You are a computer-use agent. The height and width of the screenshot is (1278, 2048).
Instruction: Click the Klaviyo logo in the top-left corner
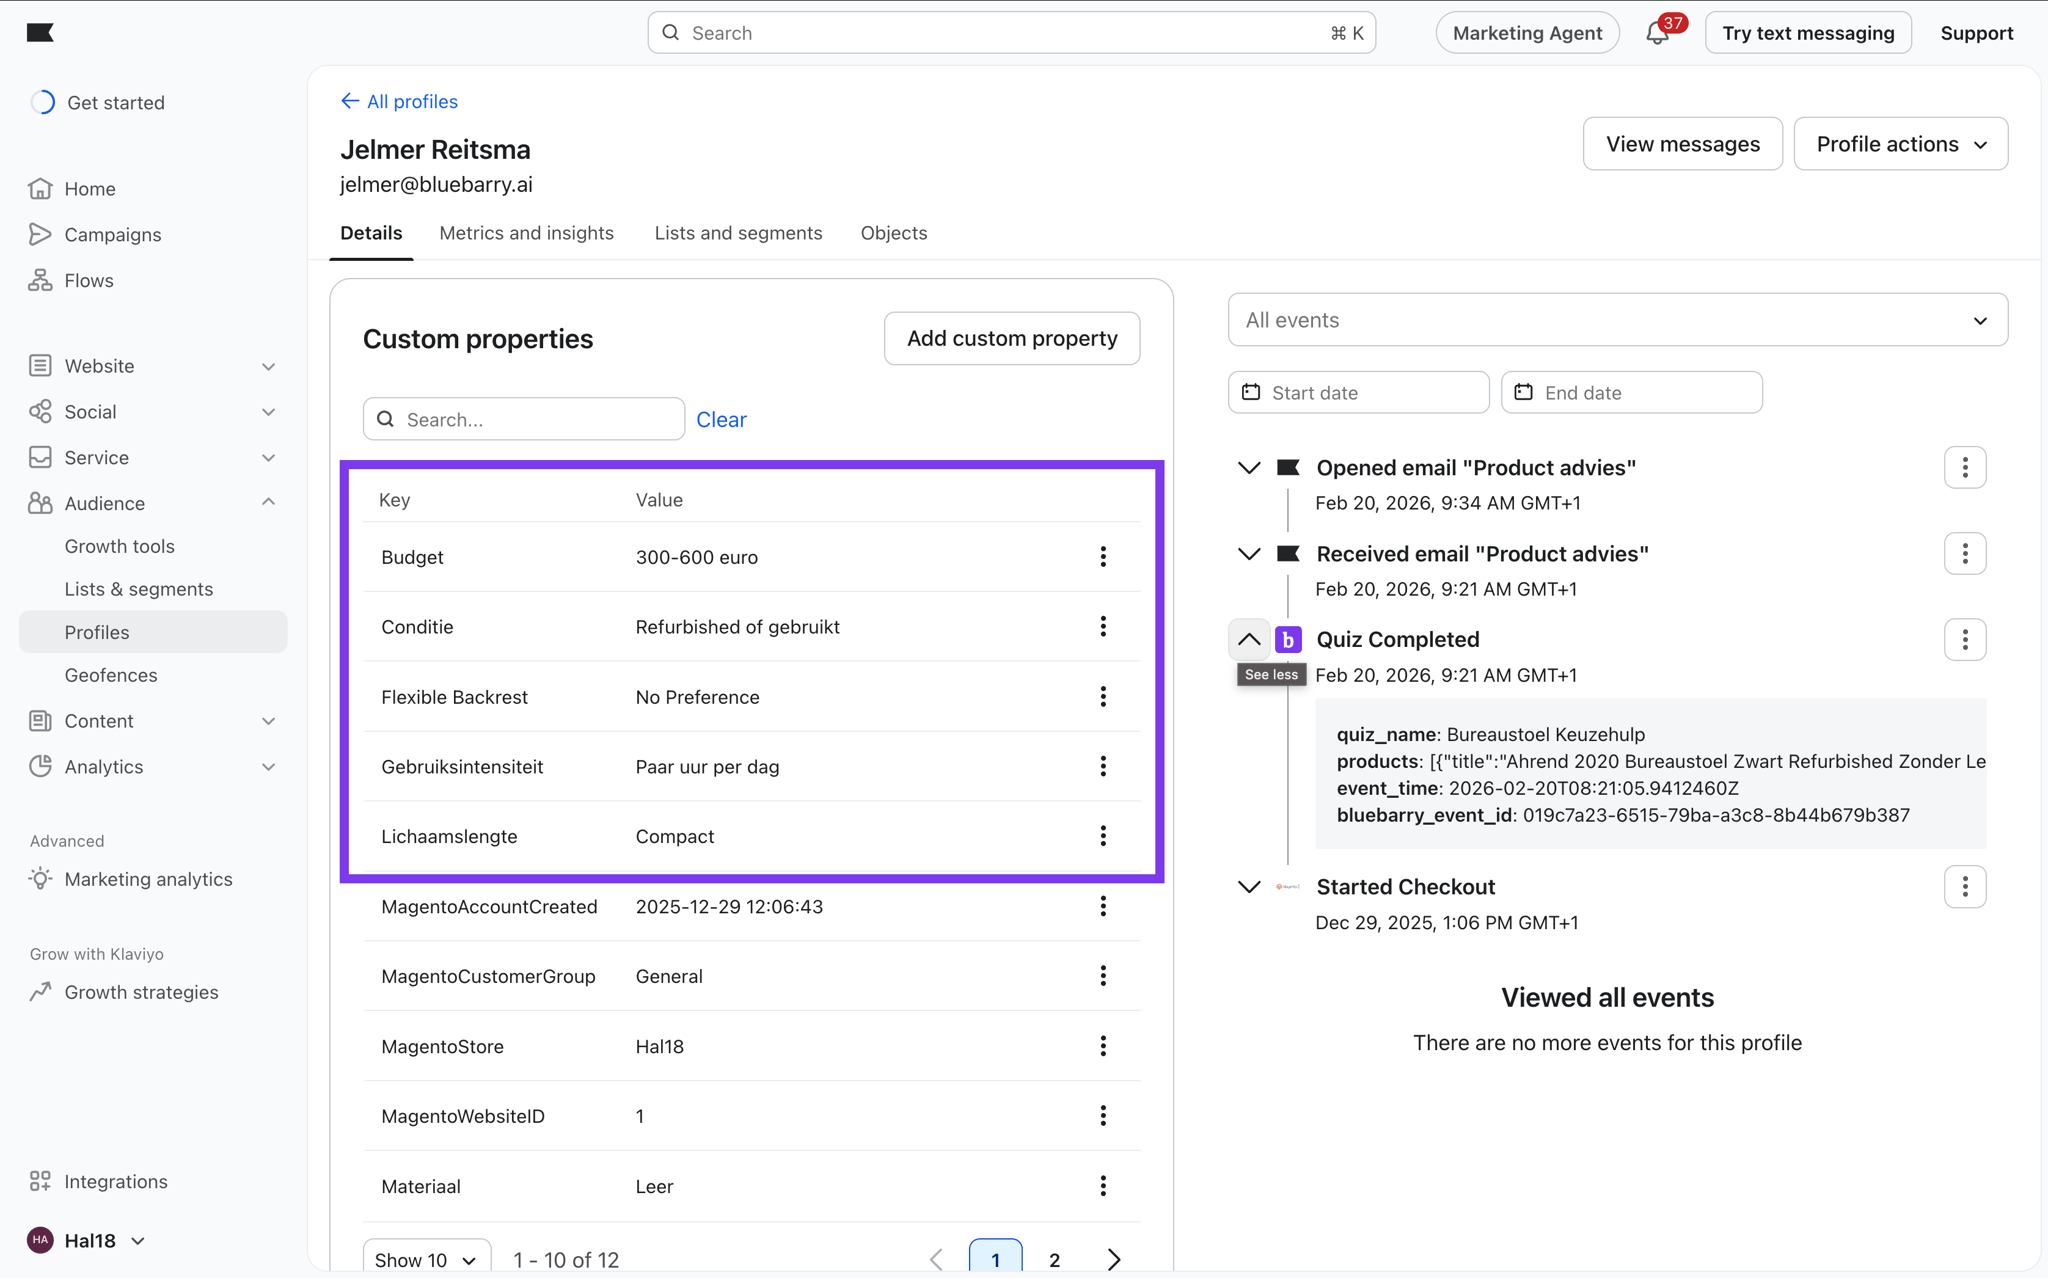(x=40, y=32)
